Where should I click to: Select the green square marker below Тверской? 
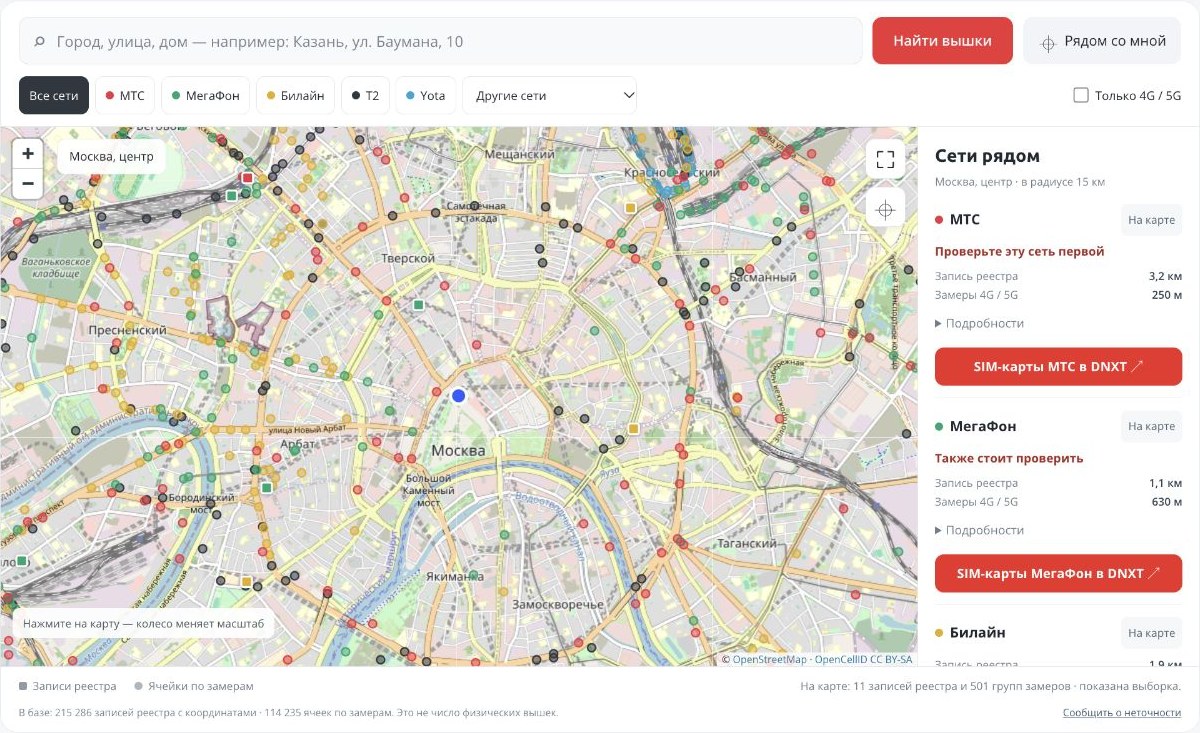419,304
